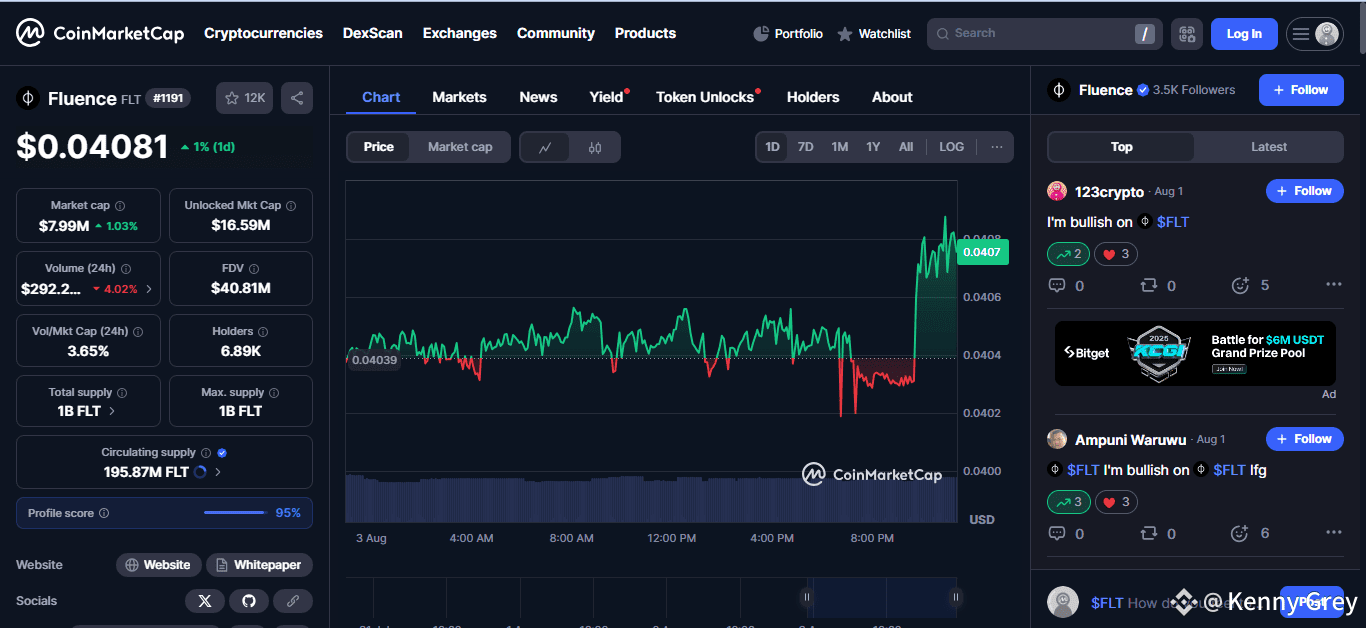This screenshot has height=628, width=1366.
Task: Click Profile score info icon
Action: 104,513
